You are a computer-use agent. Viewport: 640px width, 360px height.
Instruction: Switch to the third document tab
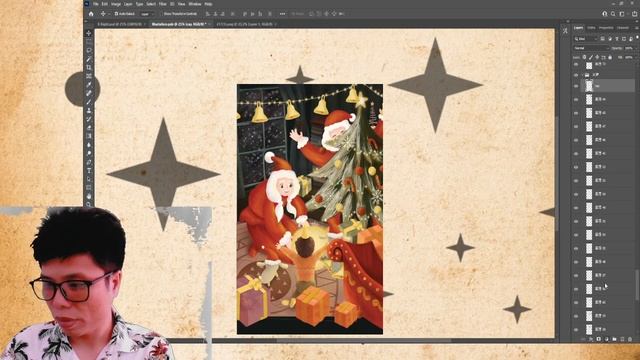tap(245, 24)
